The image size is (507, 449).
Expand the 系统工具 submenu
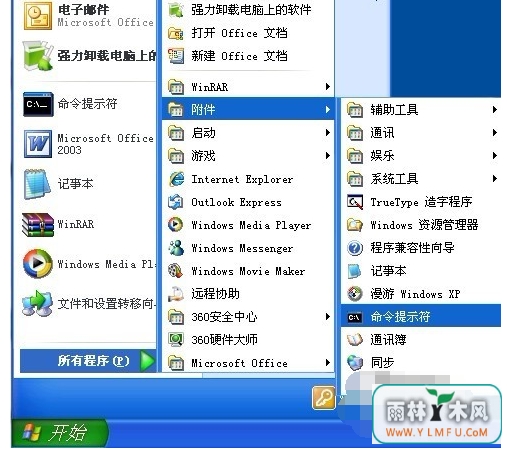421,179
